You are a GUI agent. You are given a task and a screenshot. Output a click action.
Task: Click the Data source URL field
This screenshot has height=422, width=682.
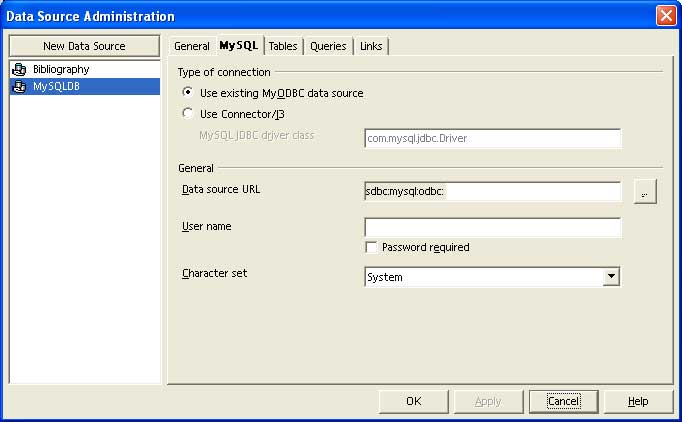click(492, 192)
